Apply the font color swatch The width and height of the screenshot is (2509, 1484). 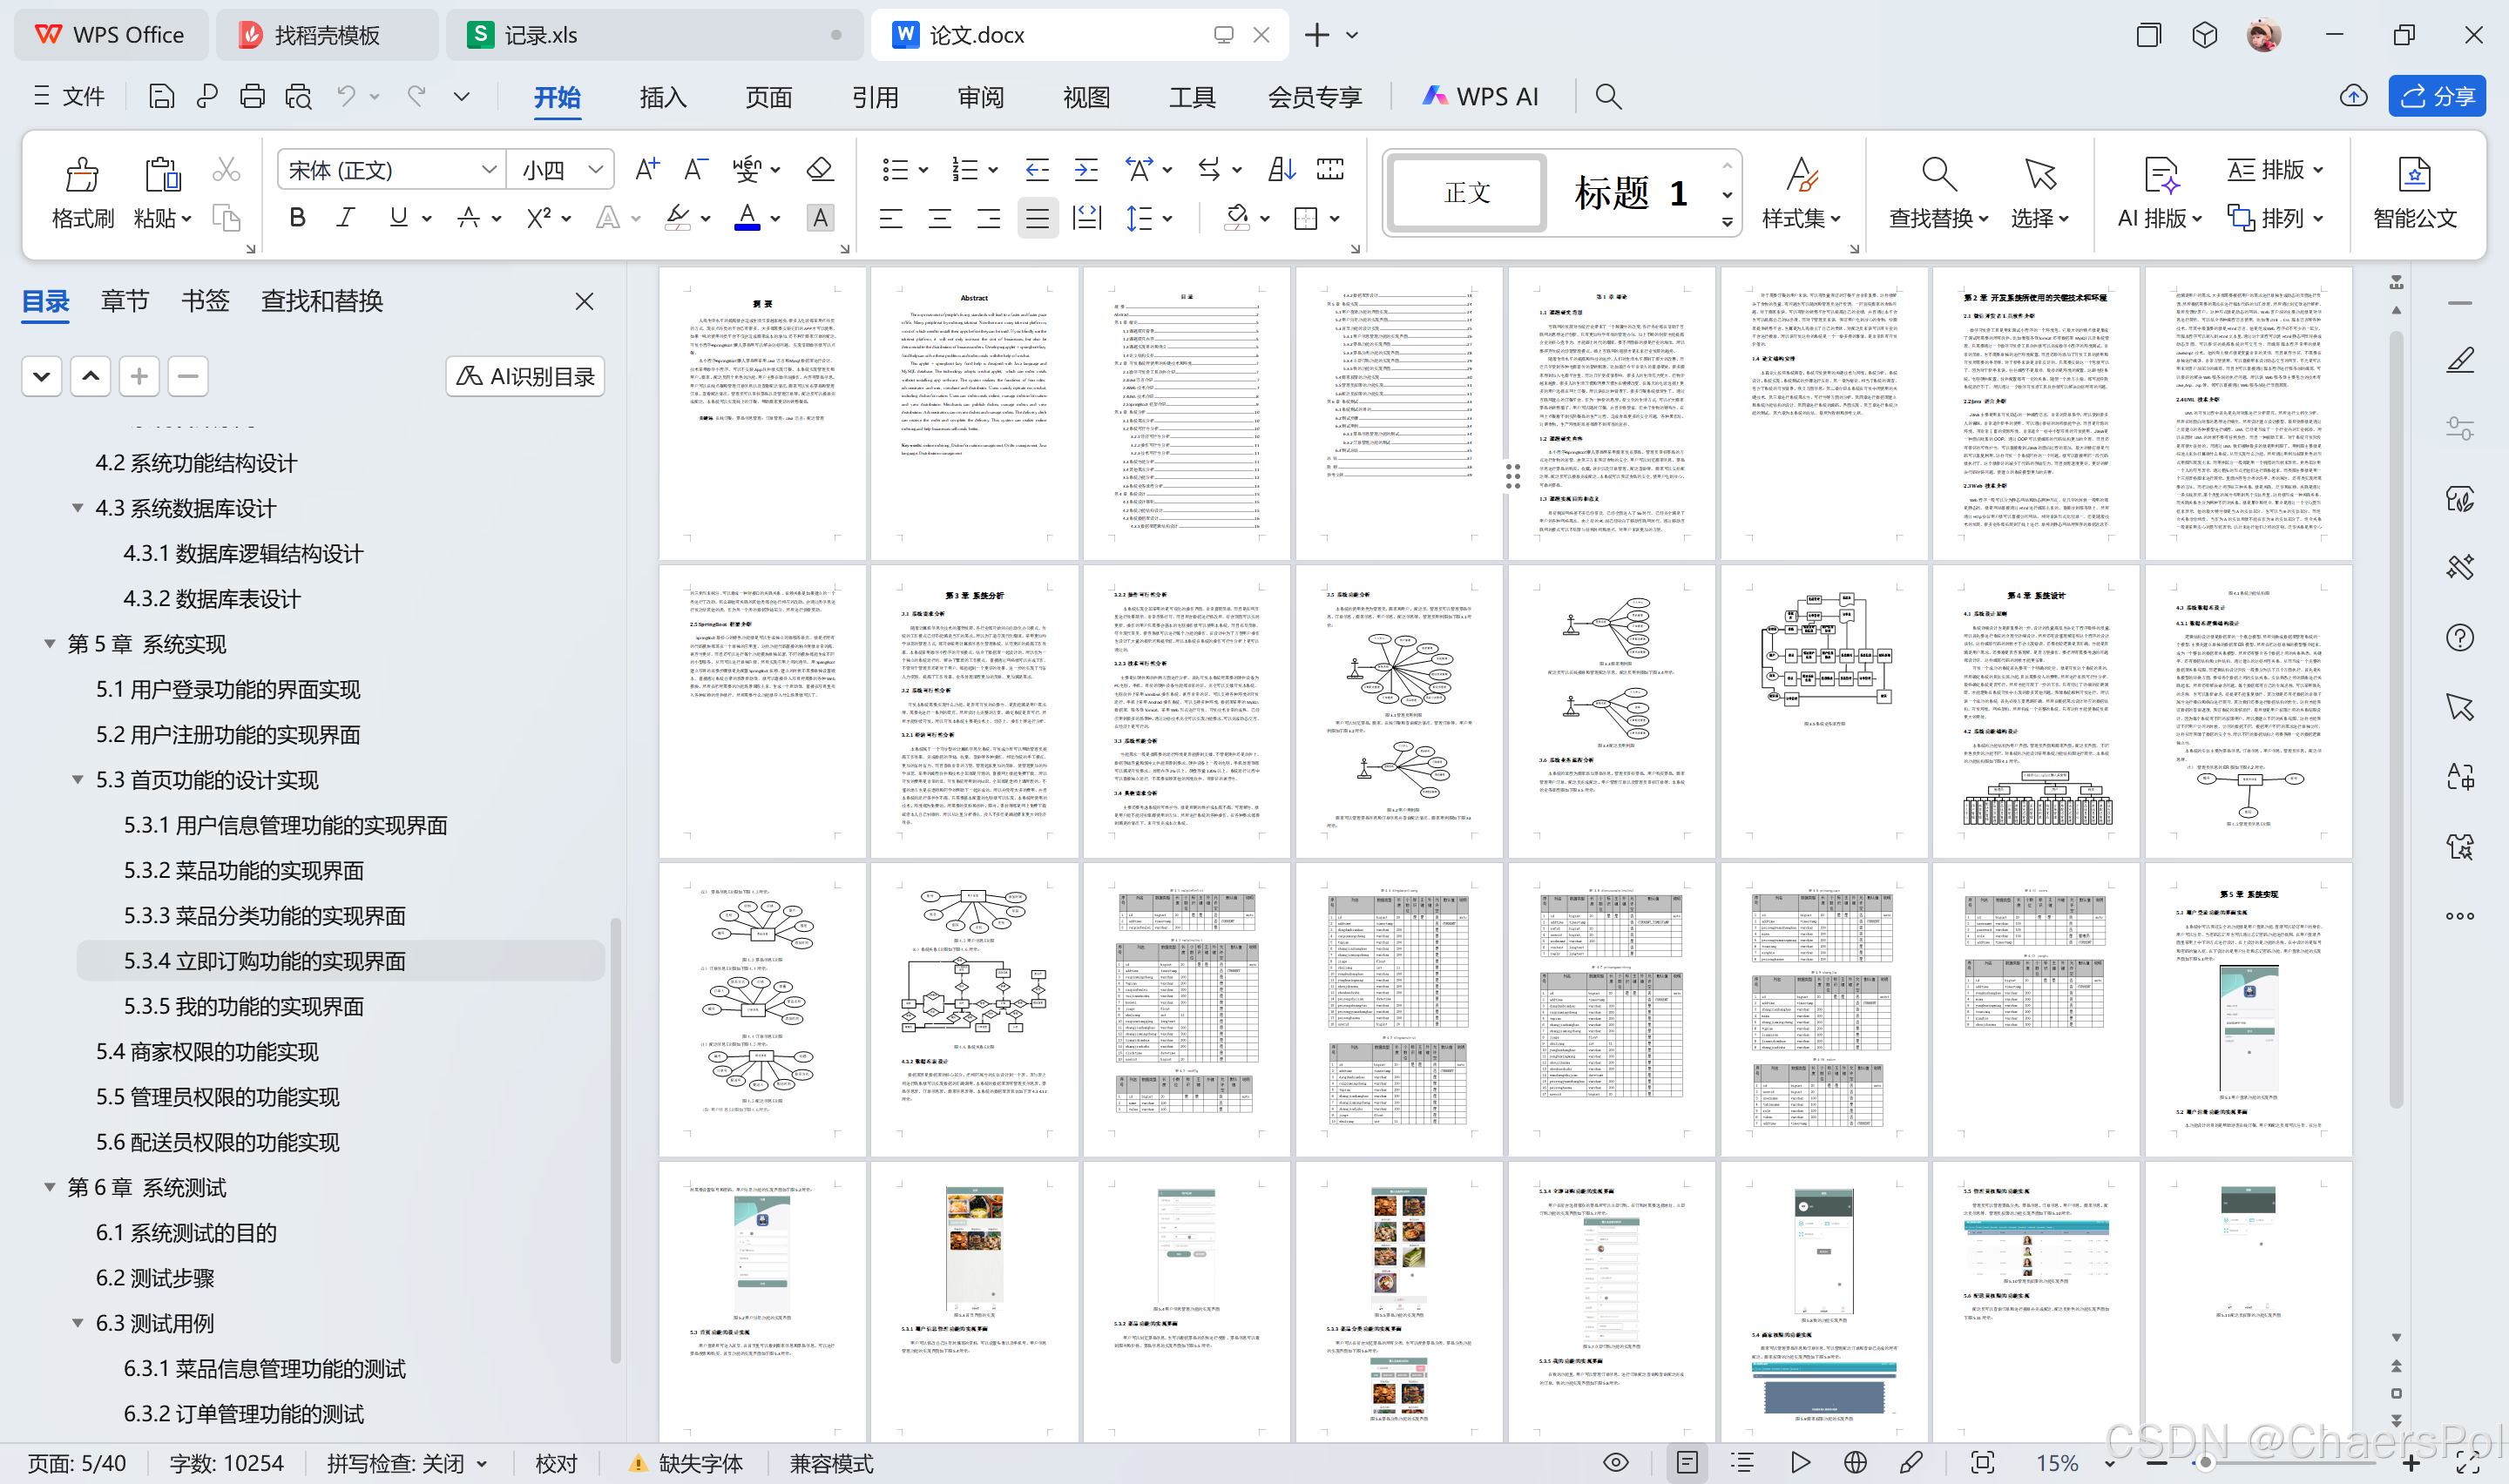[x=746, y=218]
